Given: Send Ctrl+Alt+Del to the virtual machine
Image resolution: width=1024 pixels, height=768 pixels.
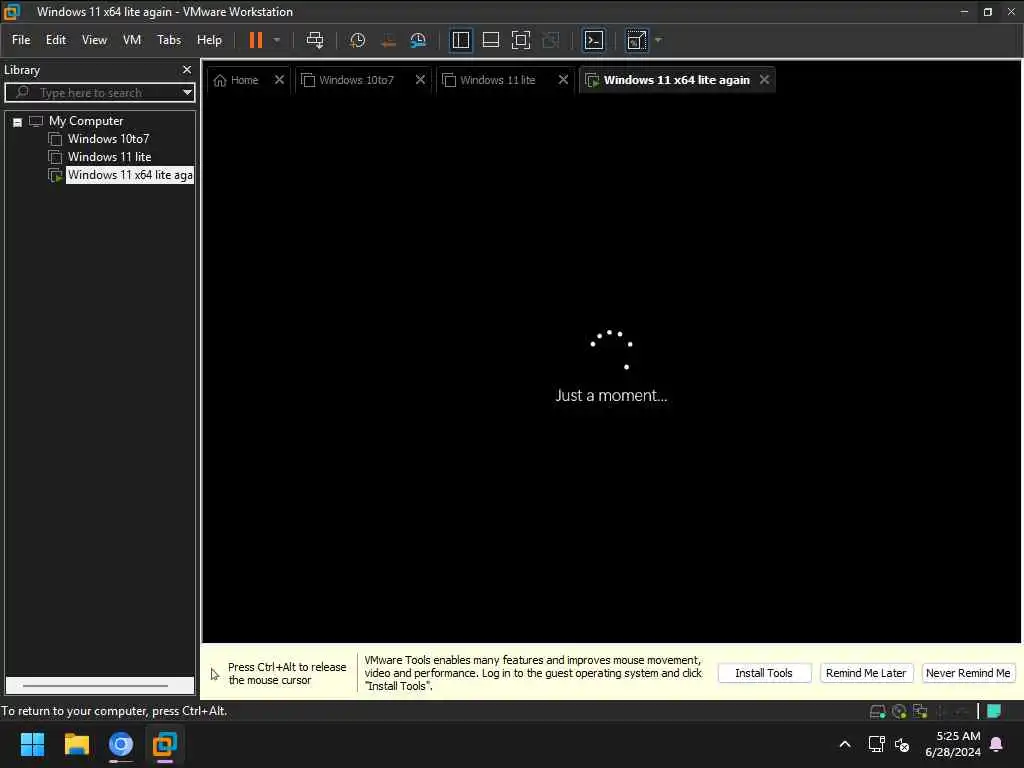Looking at the screenshot, I should click(x=315, y=40).
